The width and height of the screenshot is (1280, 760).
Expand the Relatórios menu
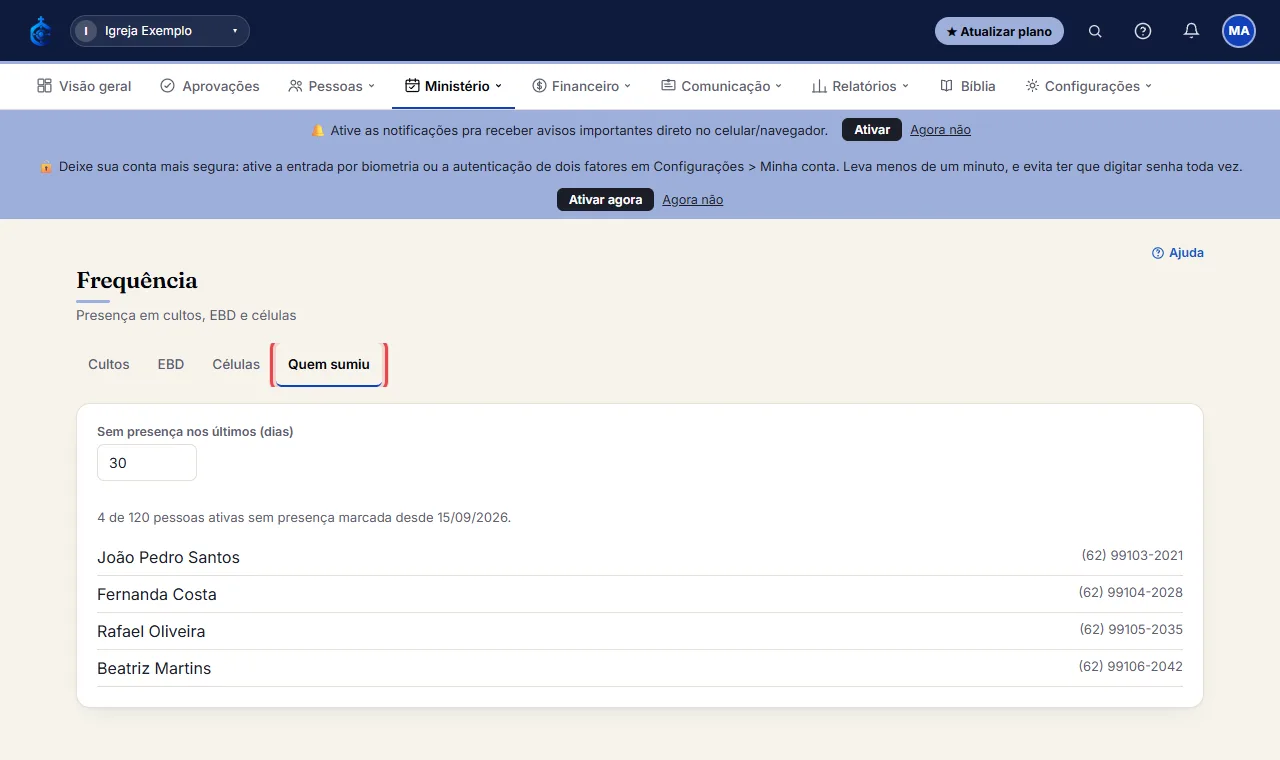[860, 86]
